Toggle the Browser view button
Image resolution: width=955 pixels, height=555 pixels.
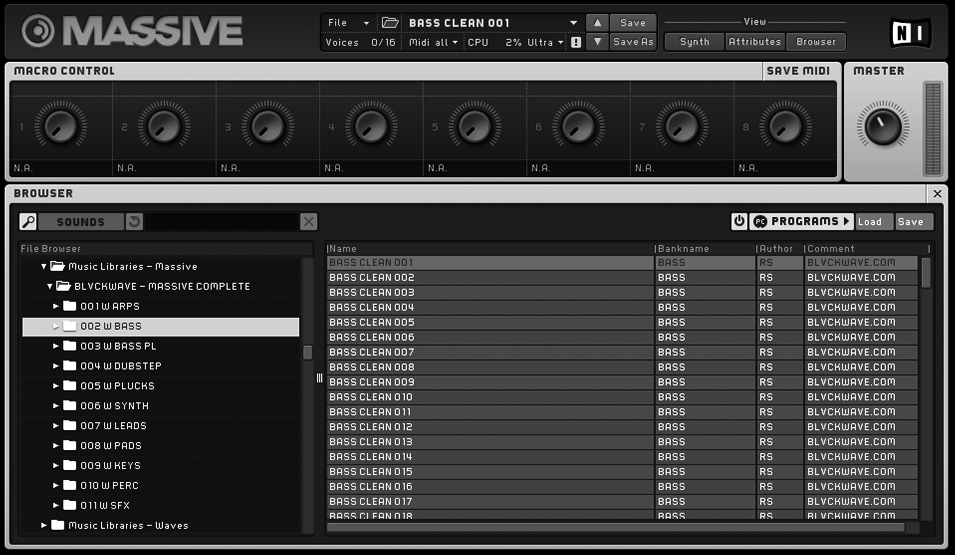815,42
